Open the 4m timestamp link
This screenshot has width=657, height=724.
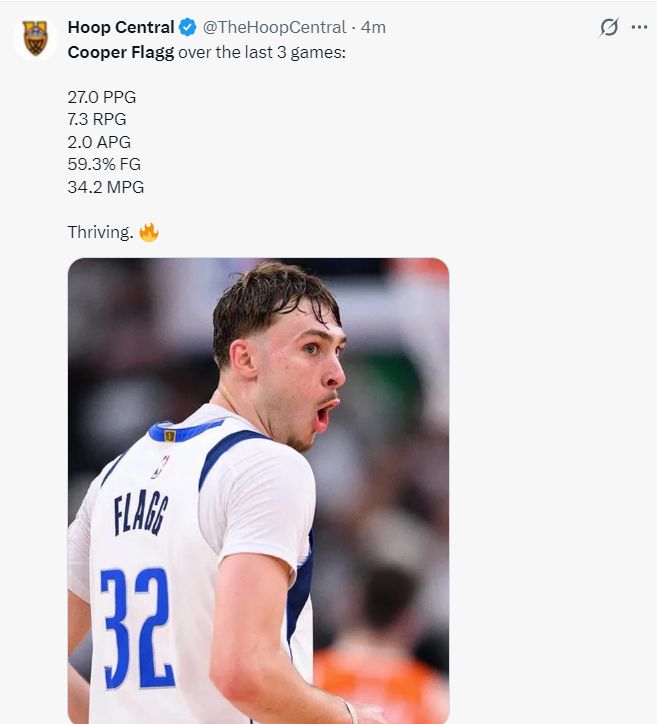click(x=373, y=27)
